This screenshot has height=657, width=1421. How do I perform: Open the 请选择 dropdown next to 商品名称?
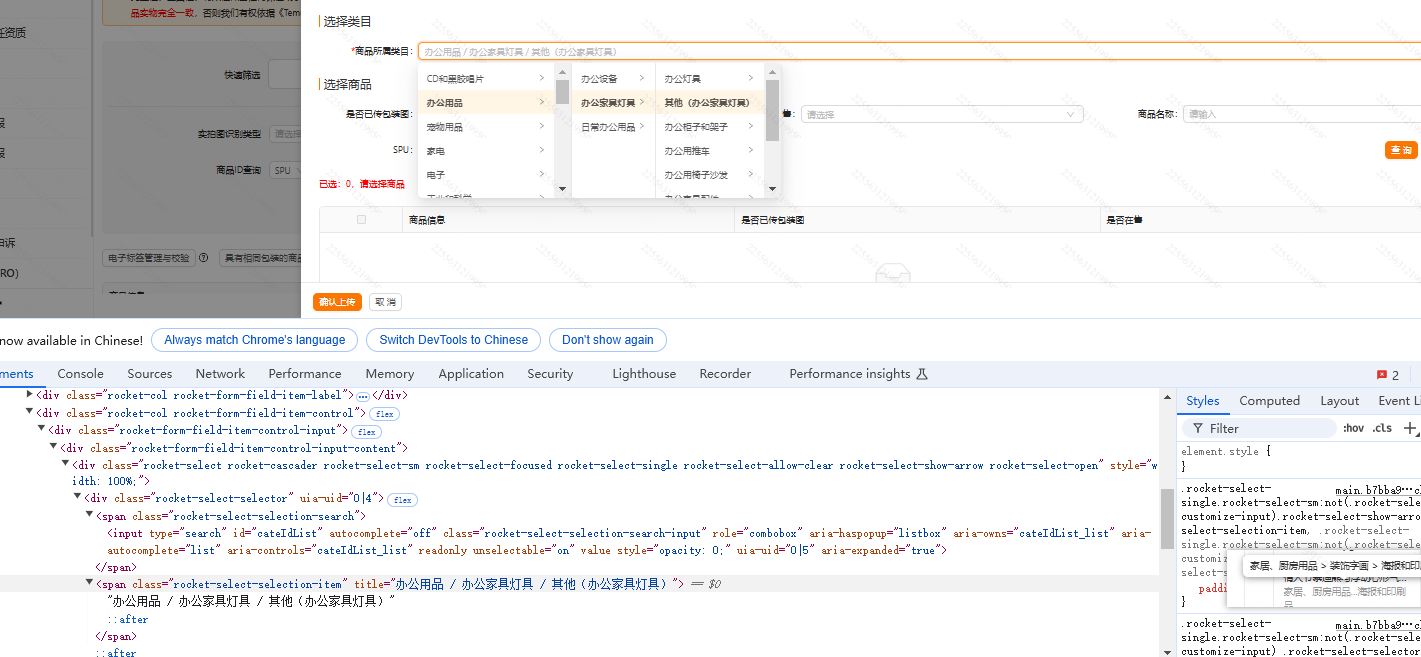tap(941, 115)
